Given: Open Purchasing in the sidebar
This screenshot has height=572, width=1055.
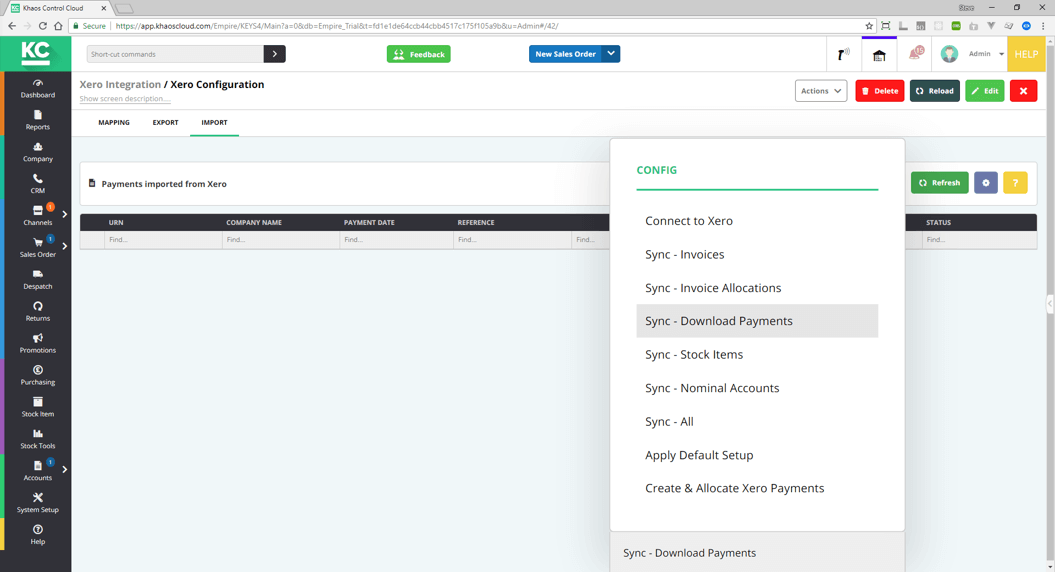Looking at the screenshot, I should coord(38,376).
